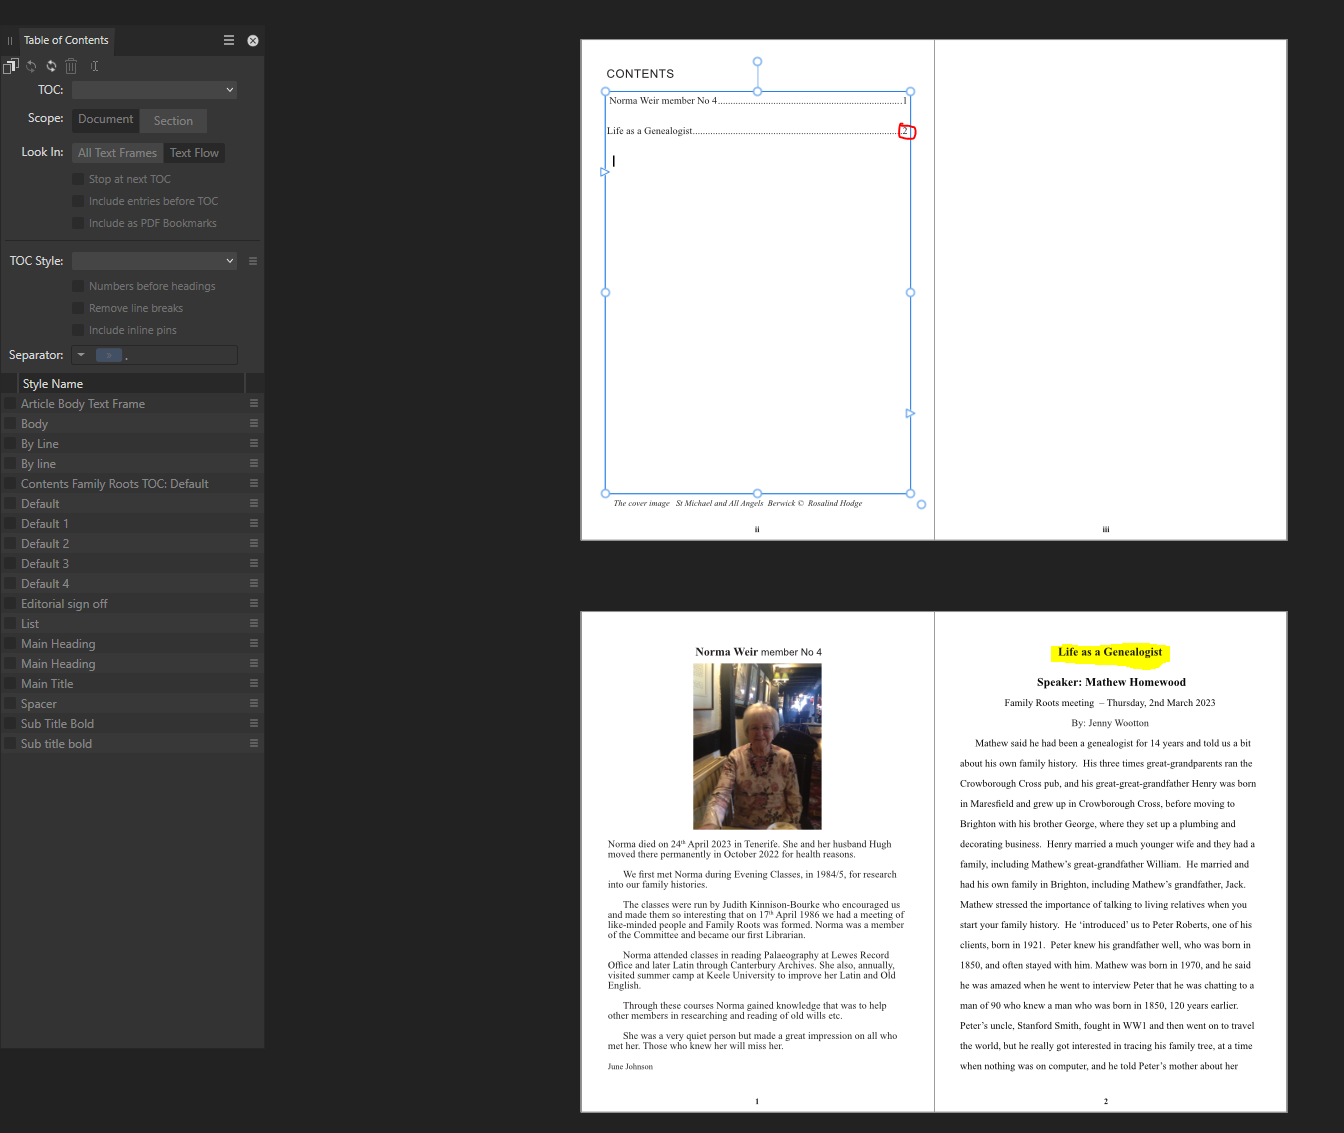Open options menu for Editorial sign off style
The height and width of the screenshot is (1133, 1344).
coord(254,603)
